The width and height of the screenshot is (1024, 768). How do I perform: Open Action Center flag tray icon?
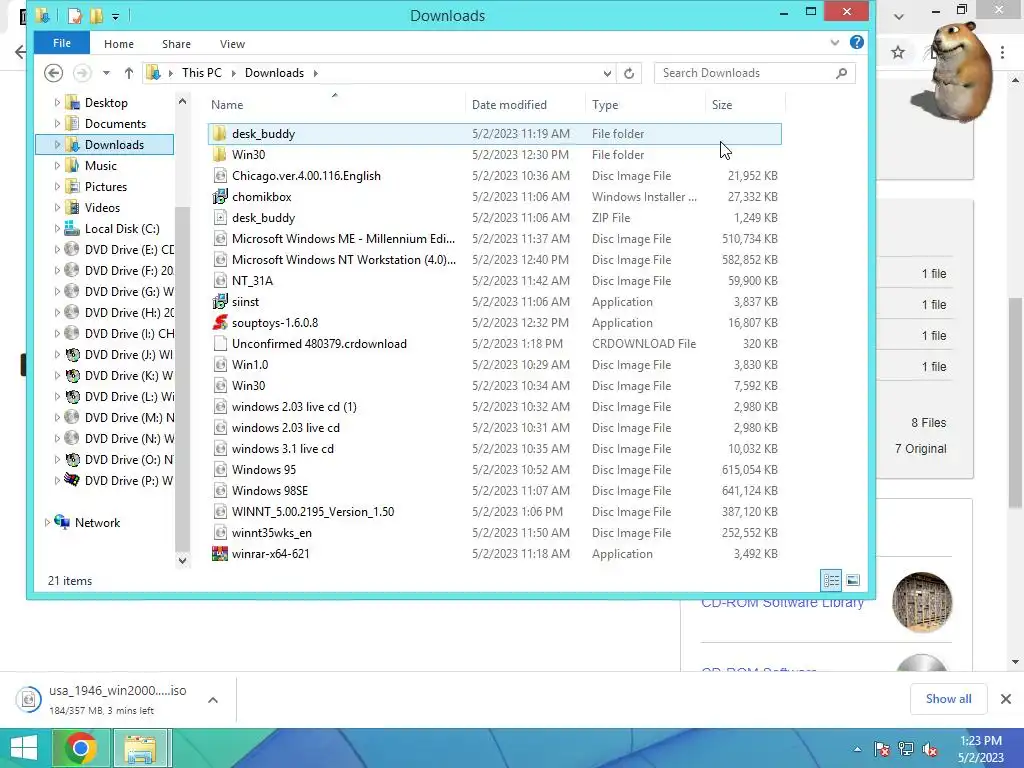pyautogui.click(x=882, y=749)
